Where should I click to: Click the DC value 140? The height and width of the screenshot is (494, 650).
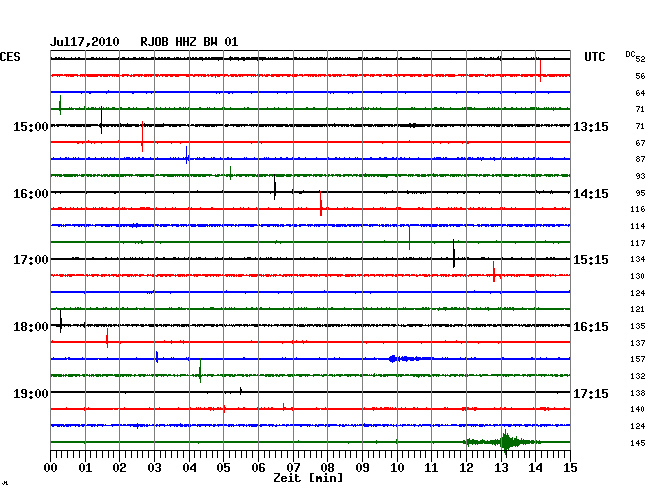coord(638,409)
